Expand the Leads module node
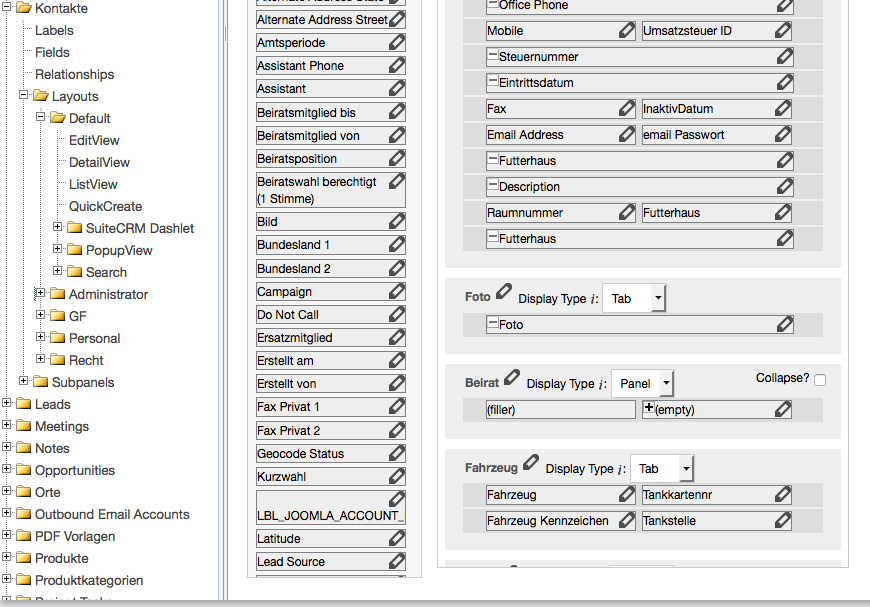 click(x=7, y=403)
